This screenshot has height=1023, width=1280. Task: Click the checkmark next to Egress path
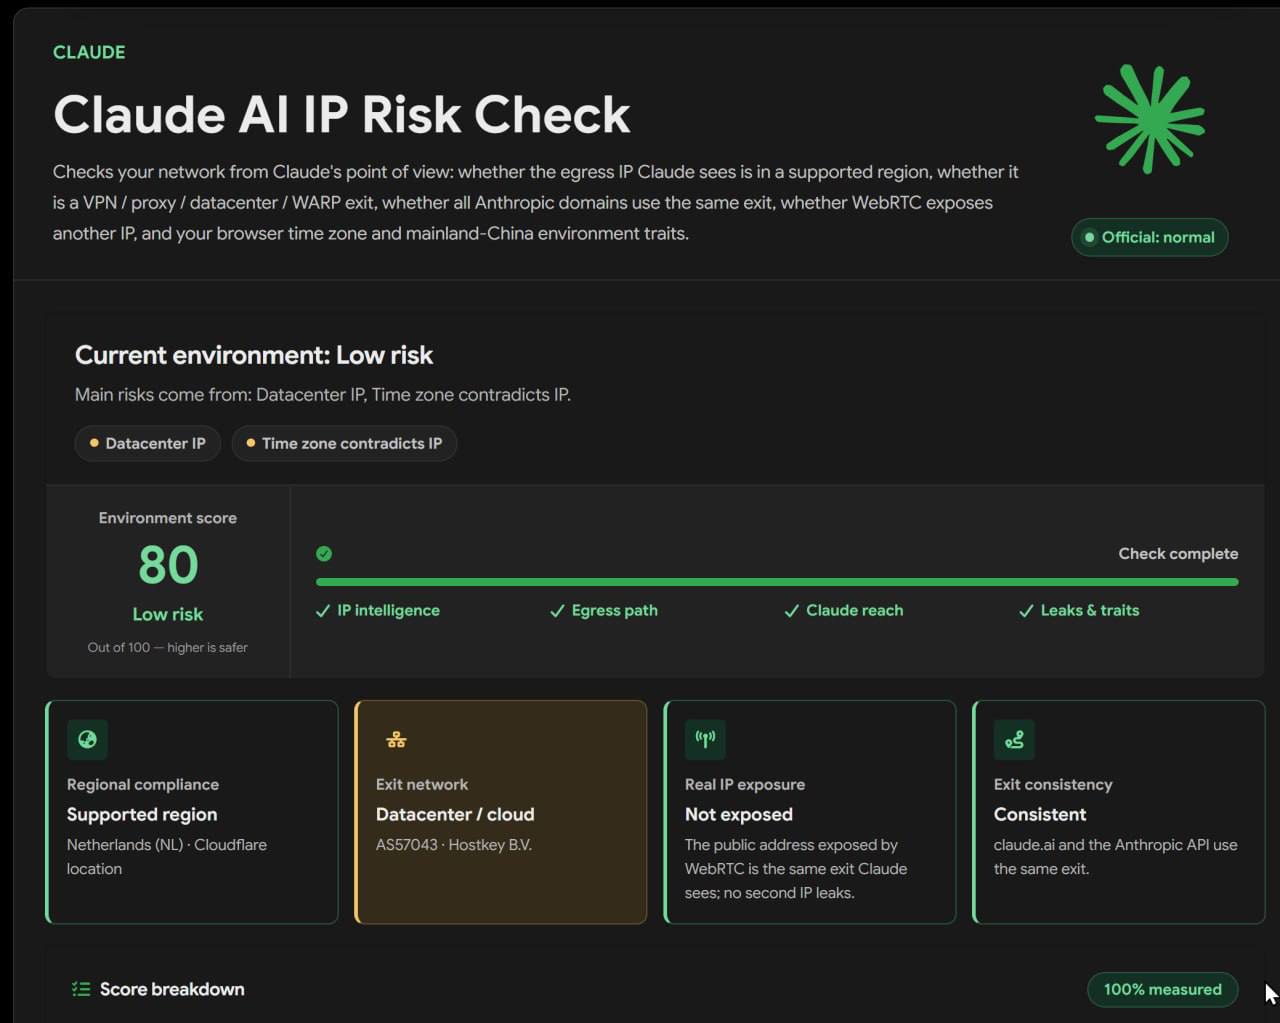(557, 611)
